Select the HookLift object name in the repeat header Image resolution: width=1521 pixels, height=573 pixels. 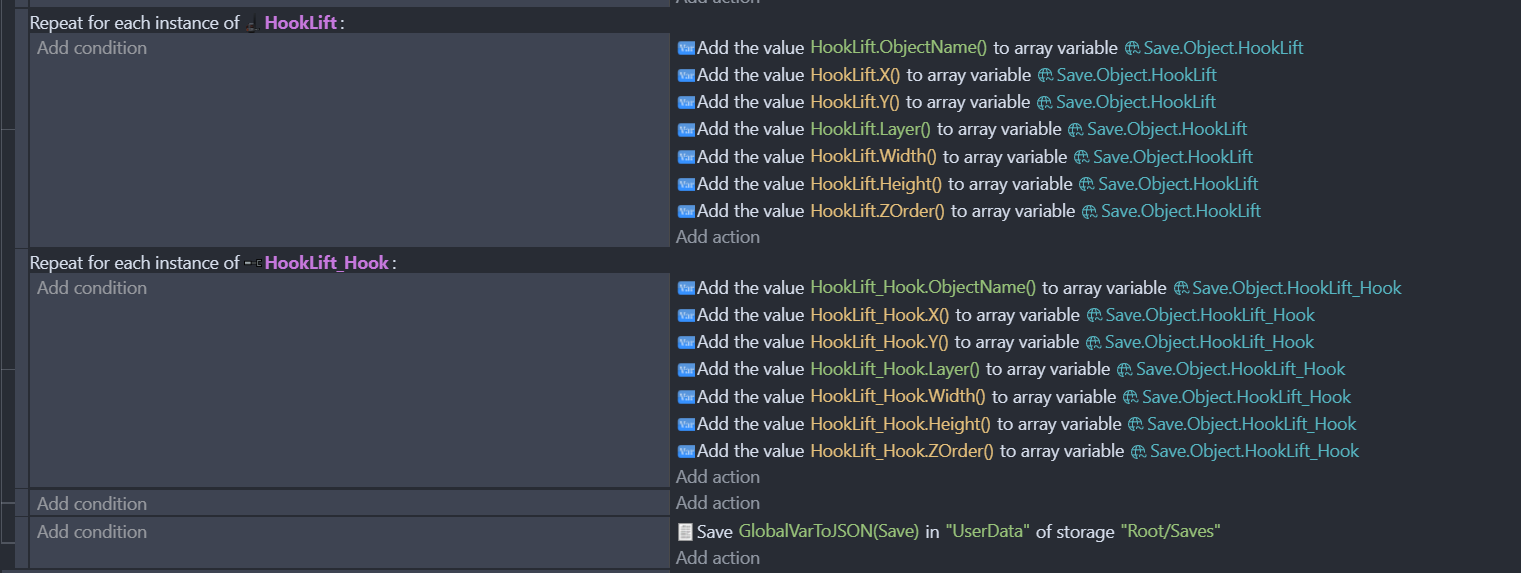[300, 23]
